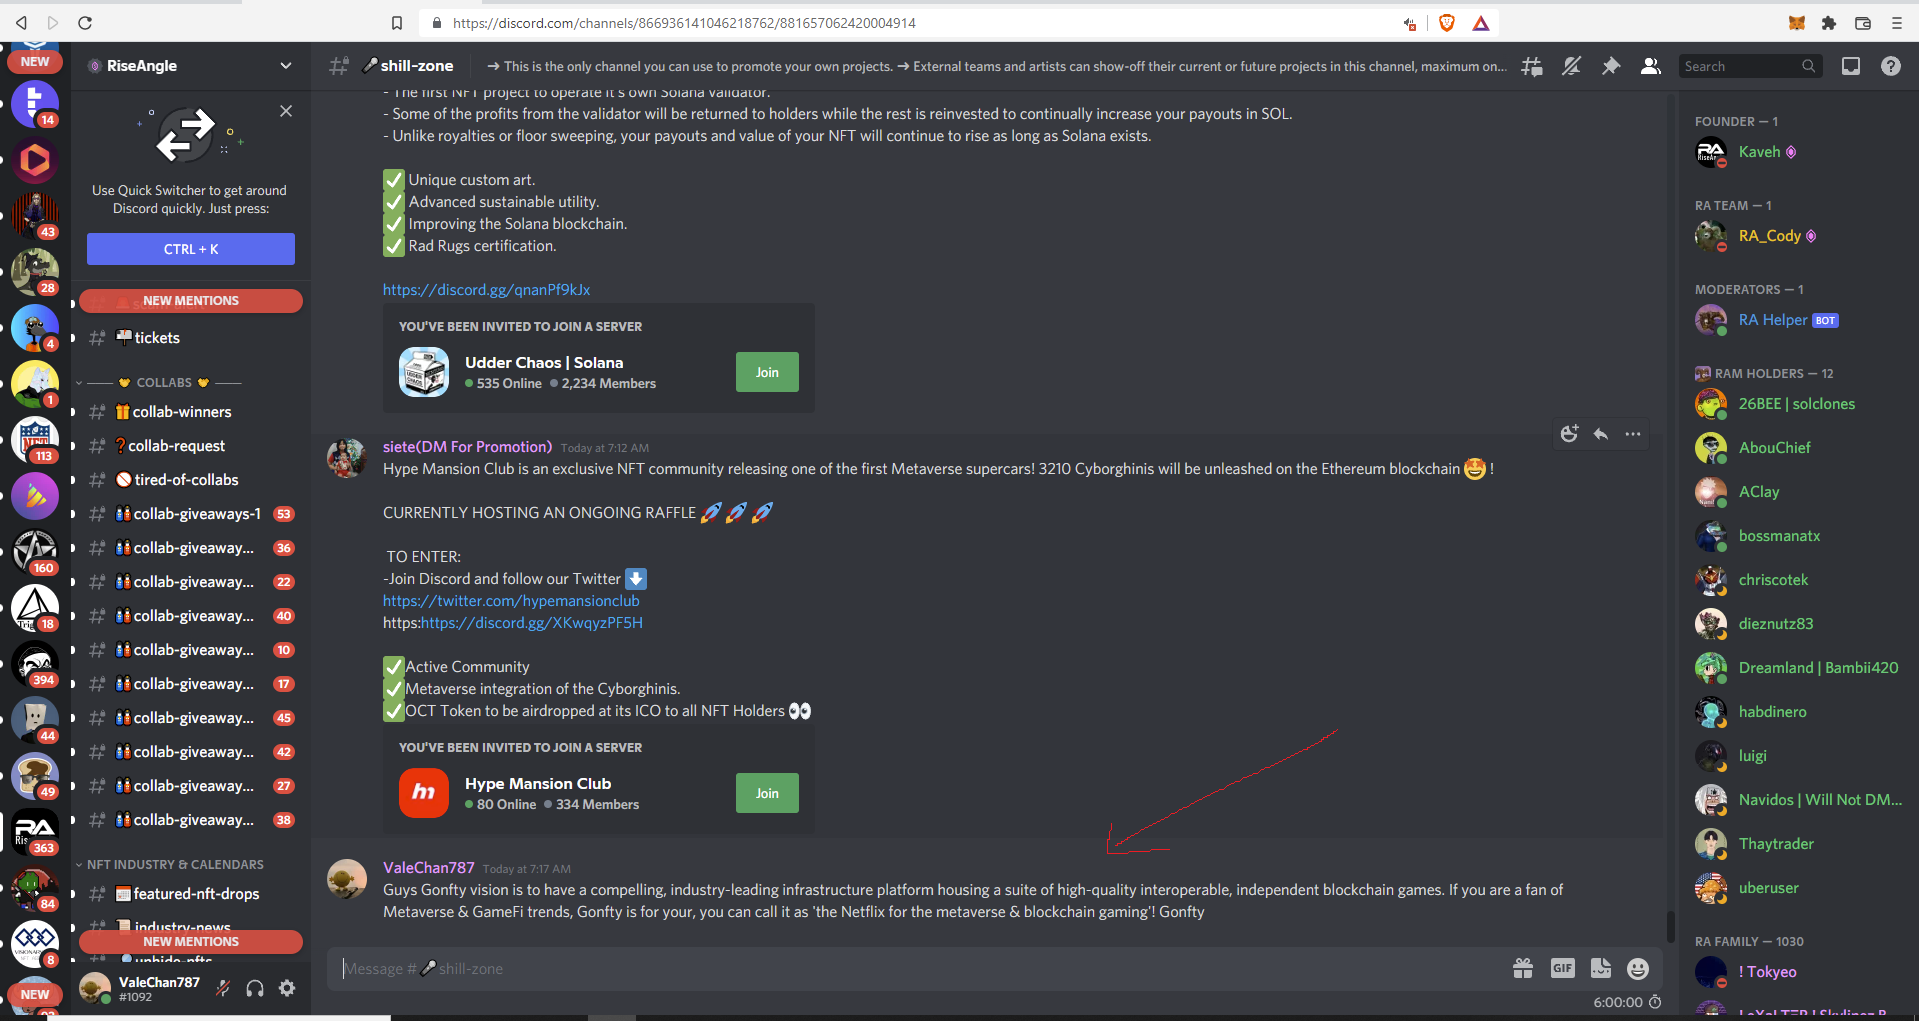Open the Help question mark icon
This screenshot has height=1021, width=1919.
tap(1890, 66)
